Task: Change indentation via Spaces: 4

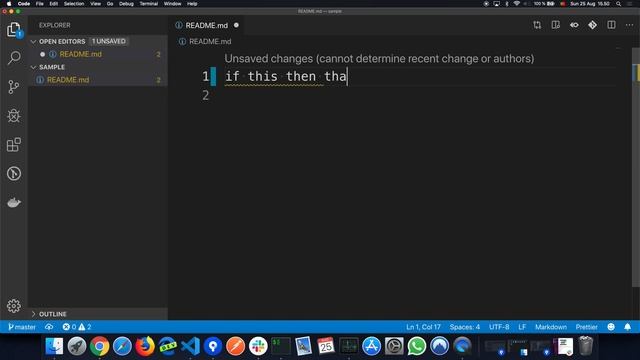Action: pyautogui.click(x=464, y=327)
